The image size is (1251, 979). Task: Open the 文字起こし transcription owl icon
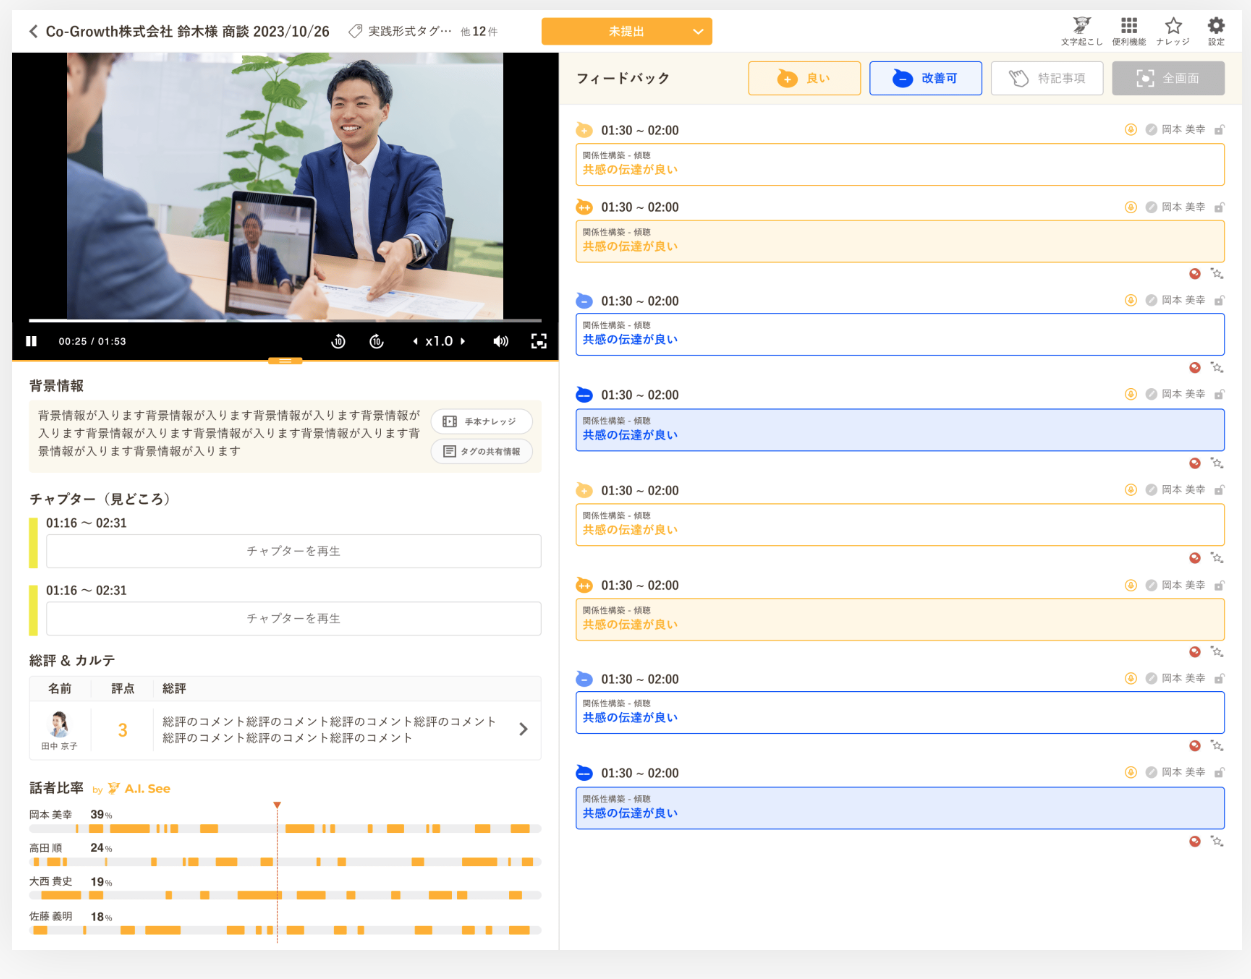tap(1081, 27)
